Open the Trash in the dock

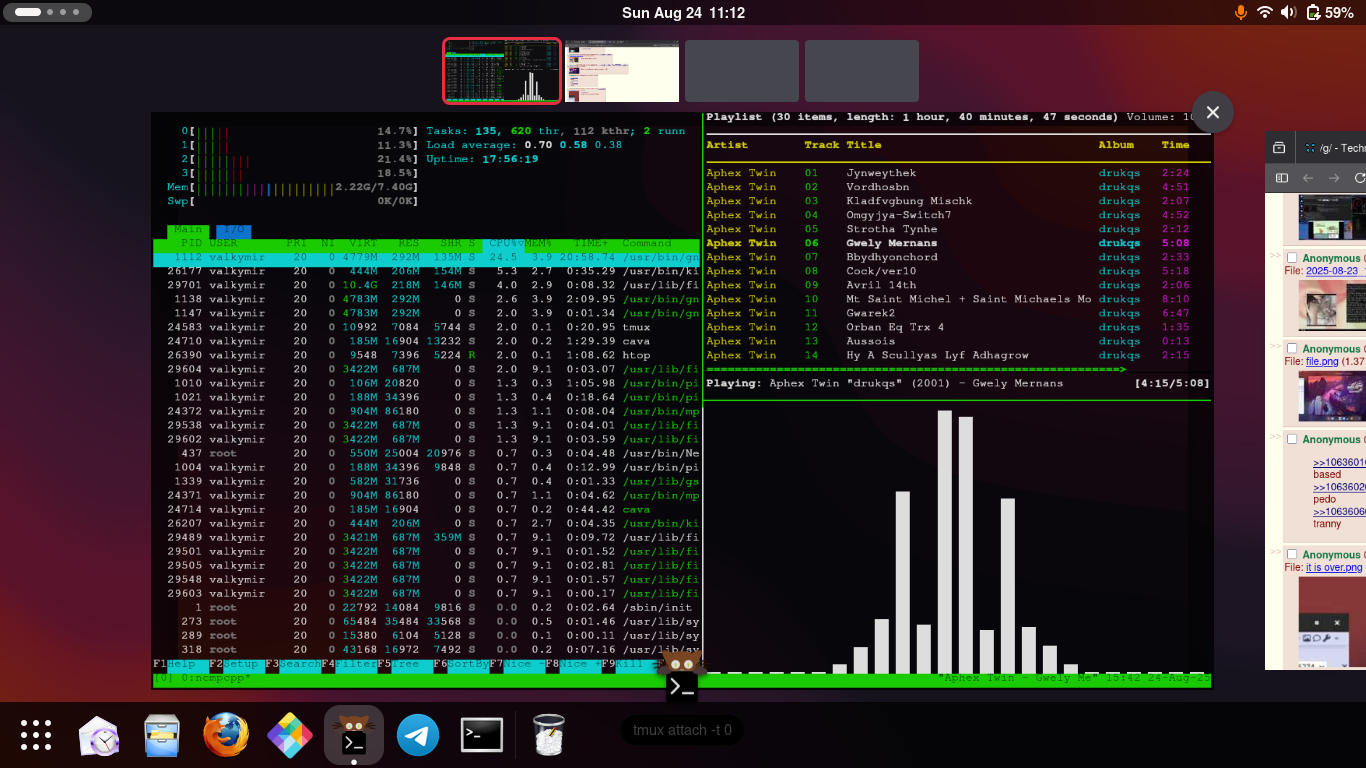[x=548, y=736]
